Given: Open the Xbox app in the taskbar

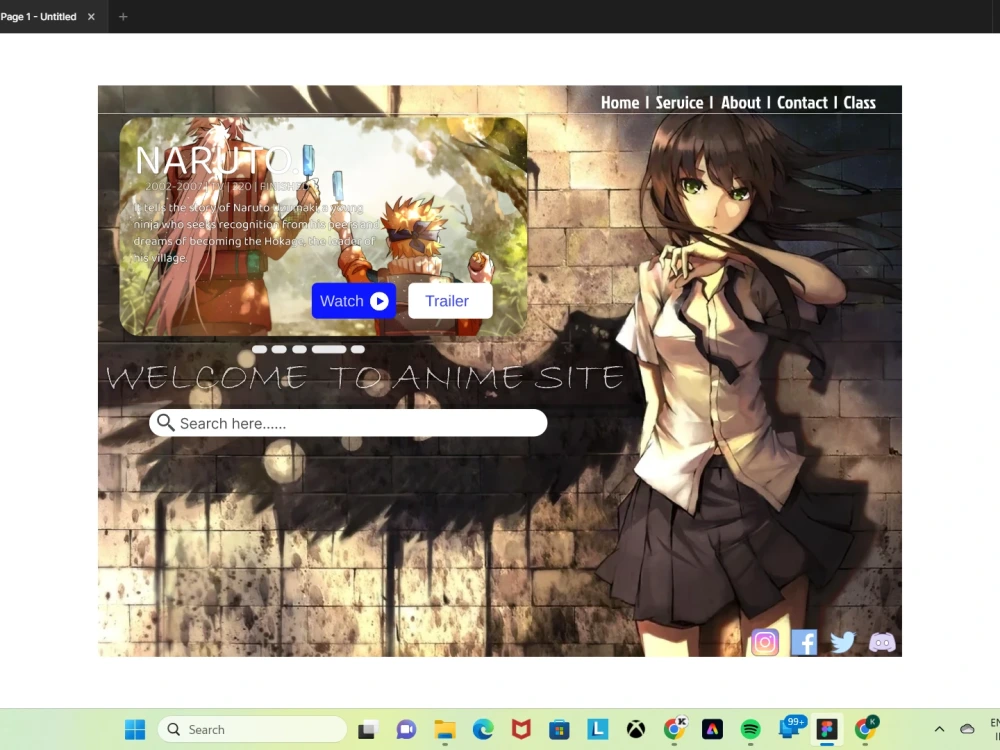Looking at the screenshot, I should coord(635,729).
